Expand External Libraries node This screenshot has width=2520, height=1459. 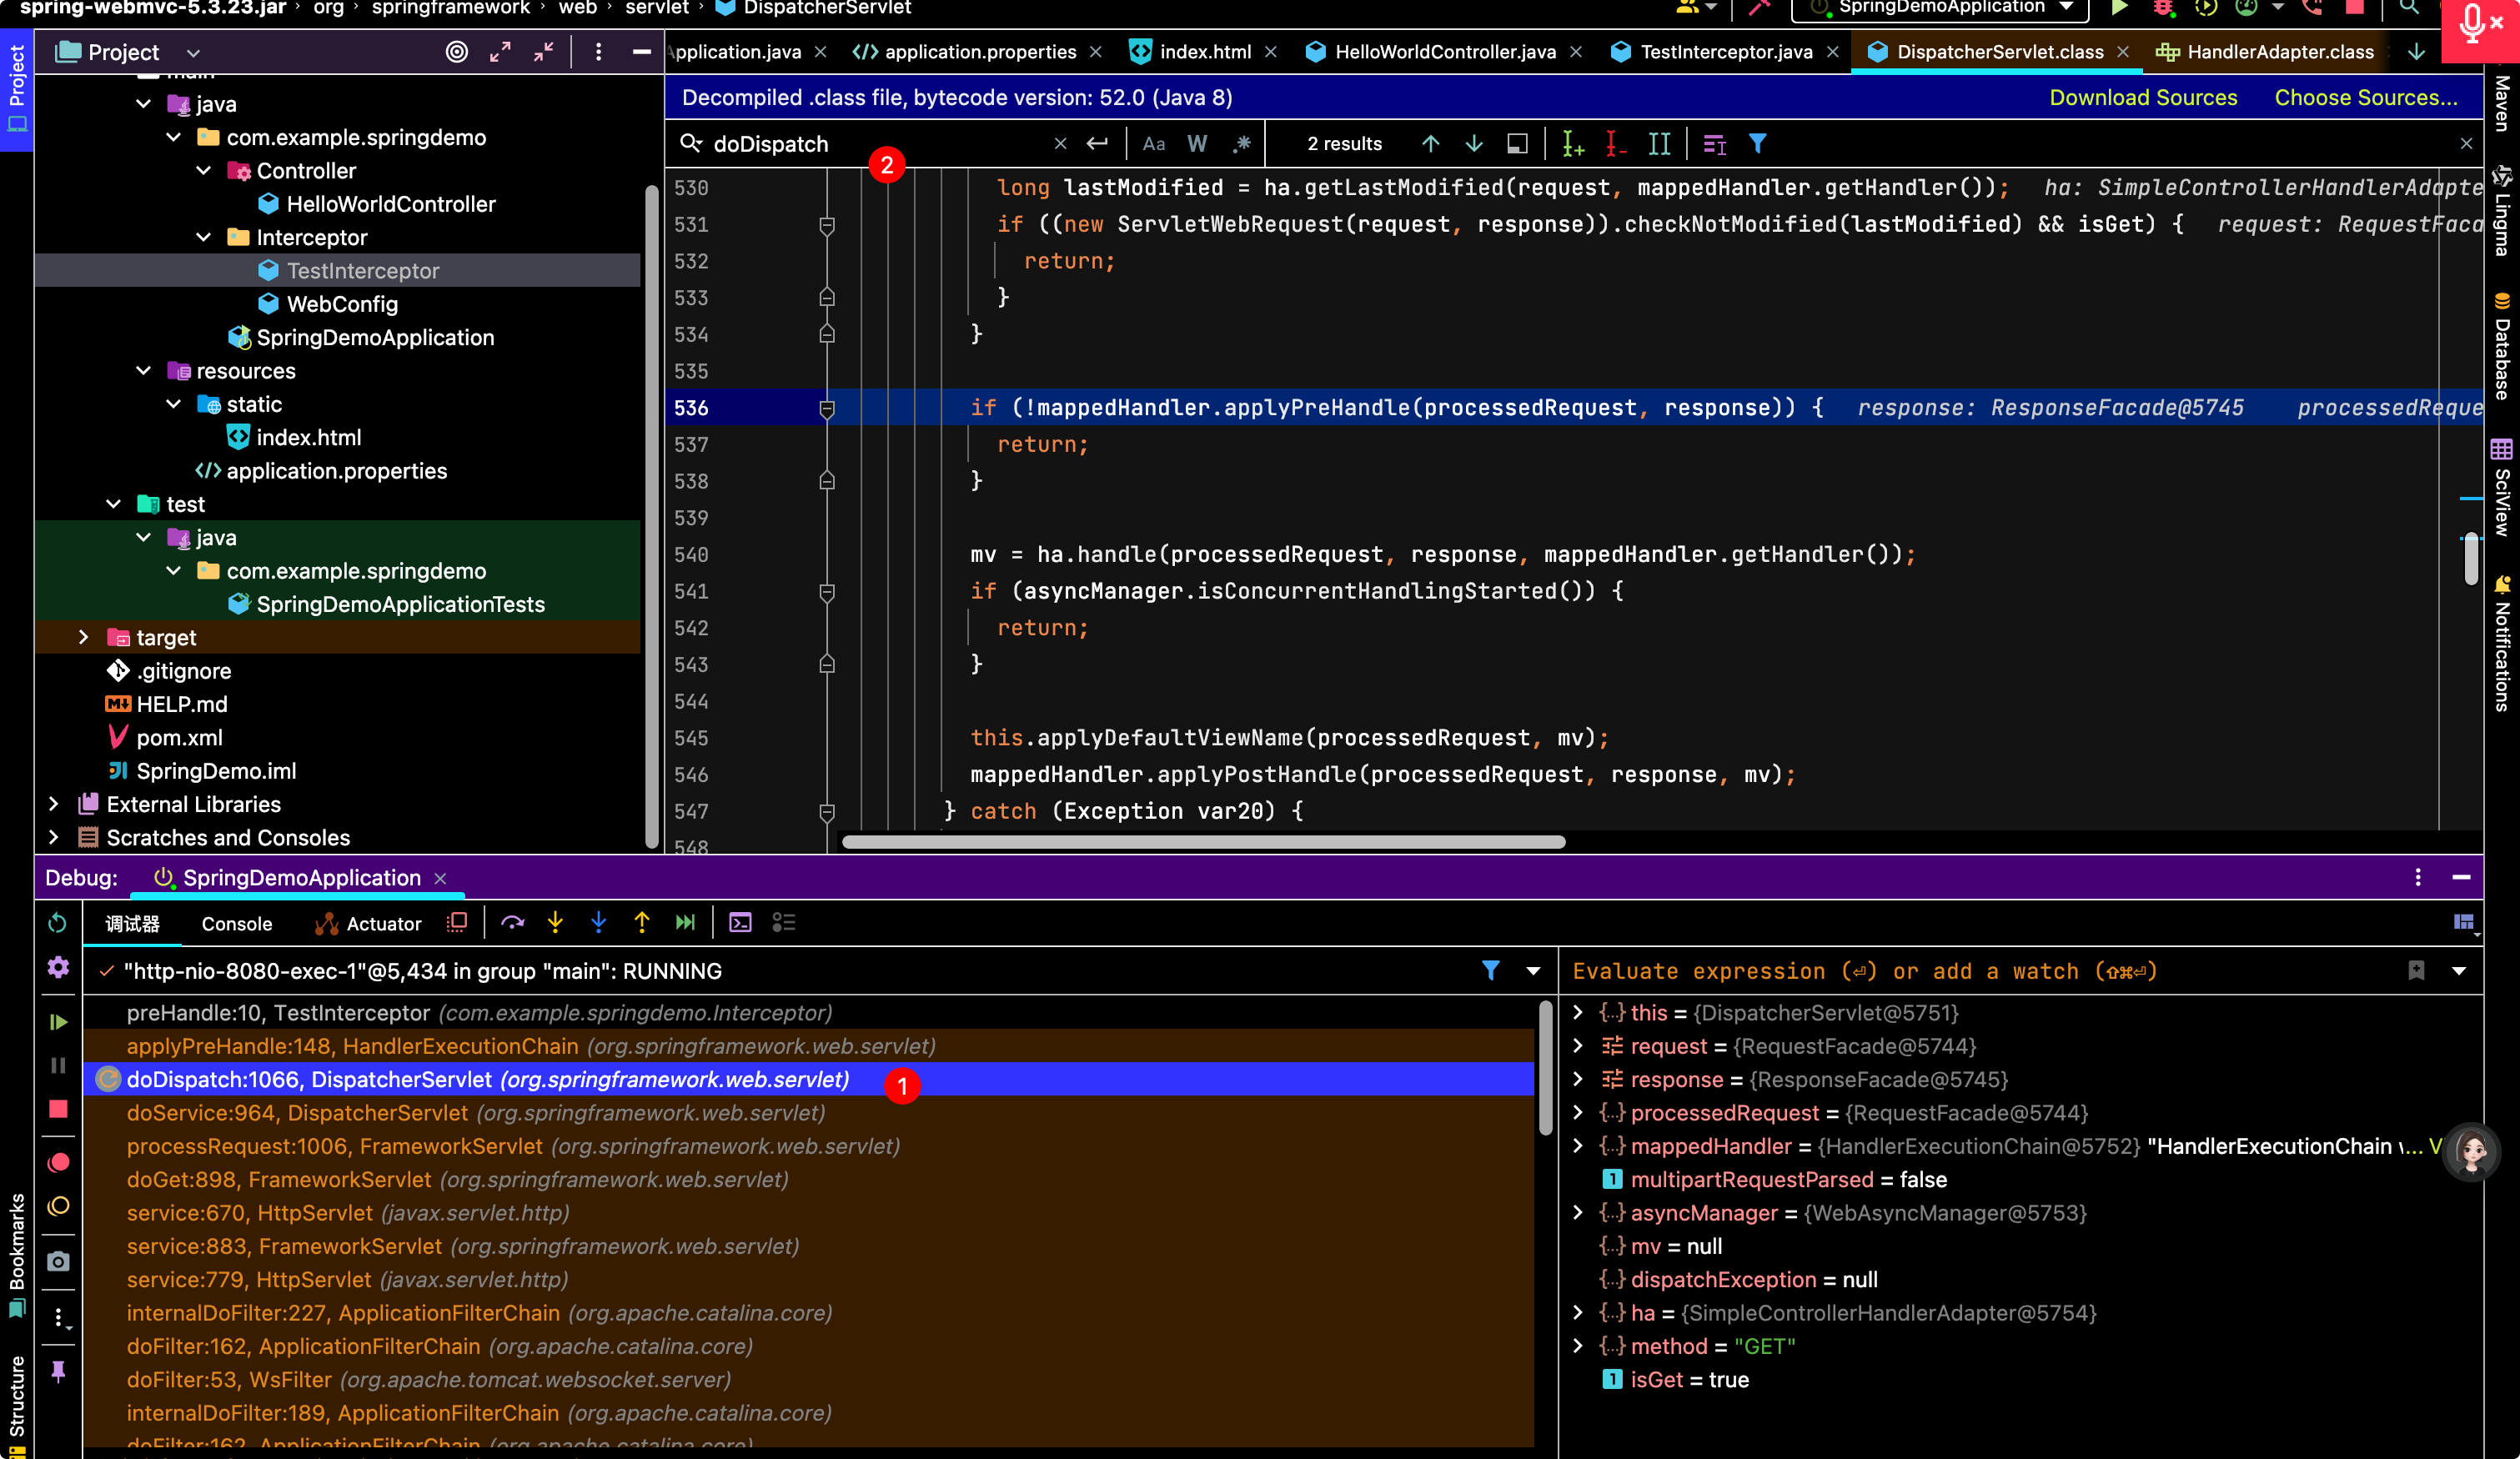click(54, 804)
